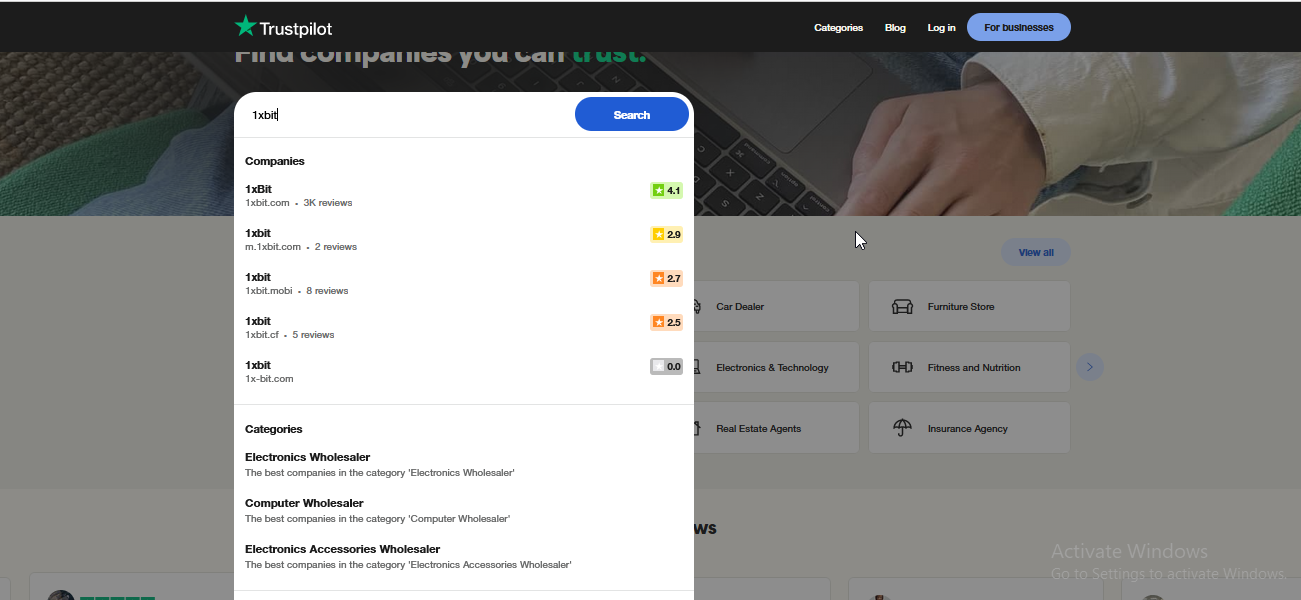The width and height of the screenshot is (1301, 600).
Task: Click the blue Search button
Action: pos(632,115)
